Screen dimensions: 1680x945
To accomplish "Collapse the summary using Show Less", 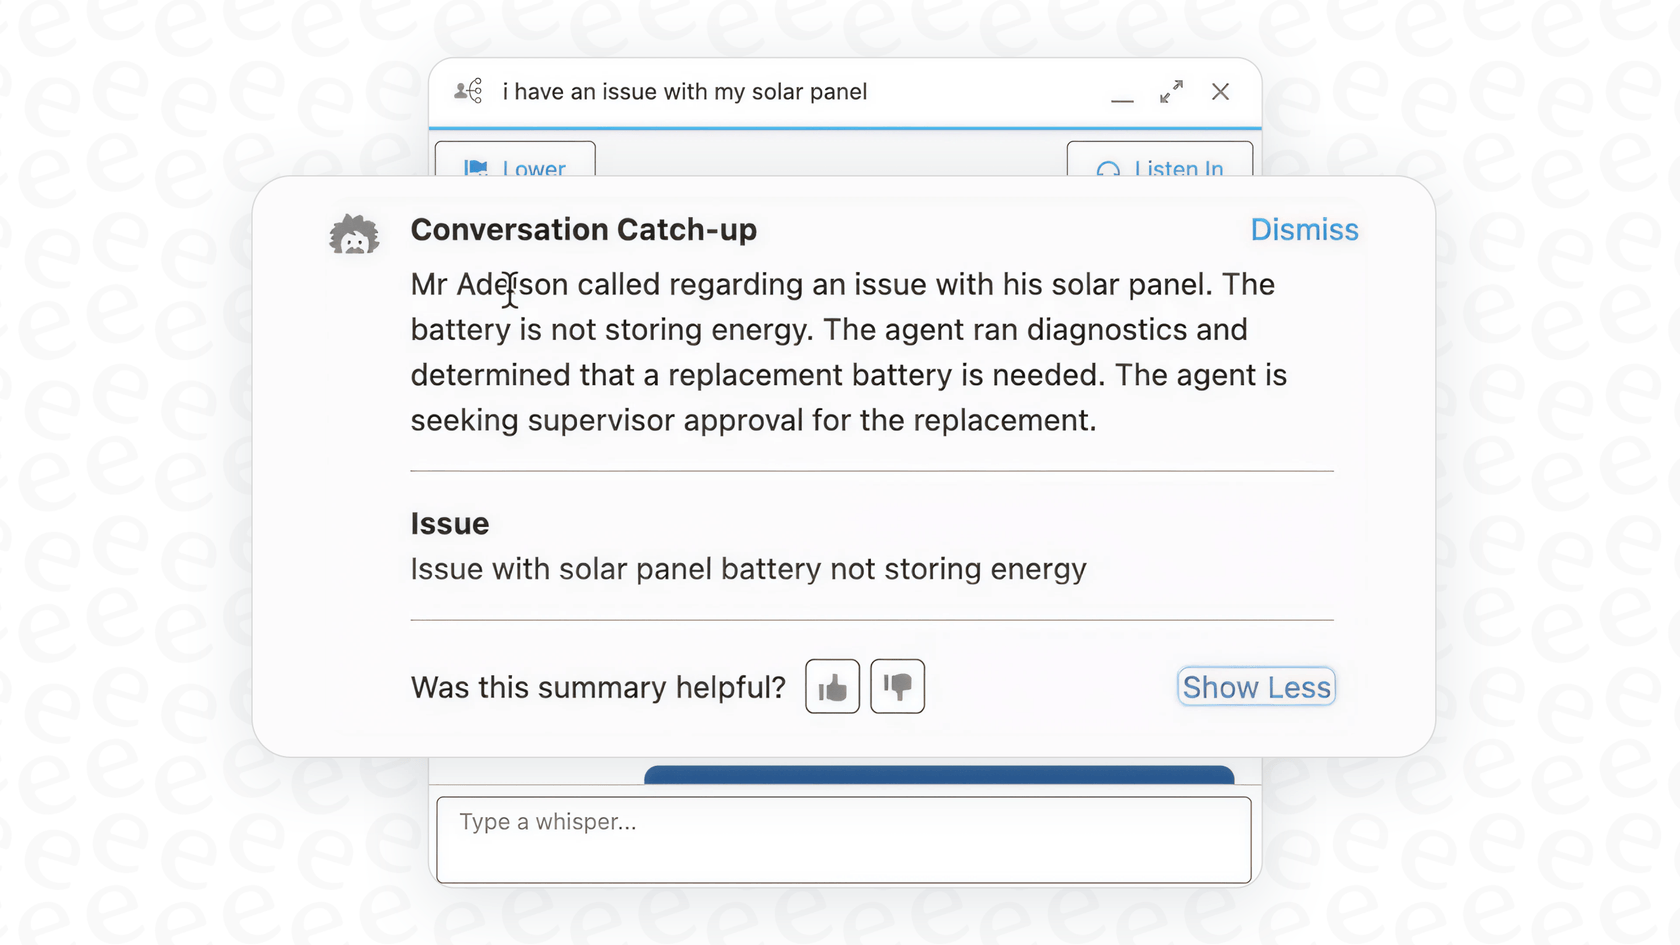I will pos(1255,687).
